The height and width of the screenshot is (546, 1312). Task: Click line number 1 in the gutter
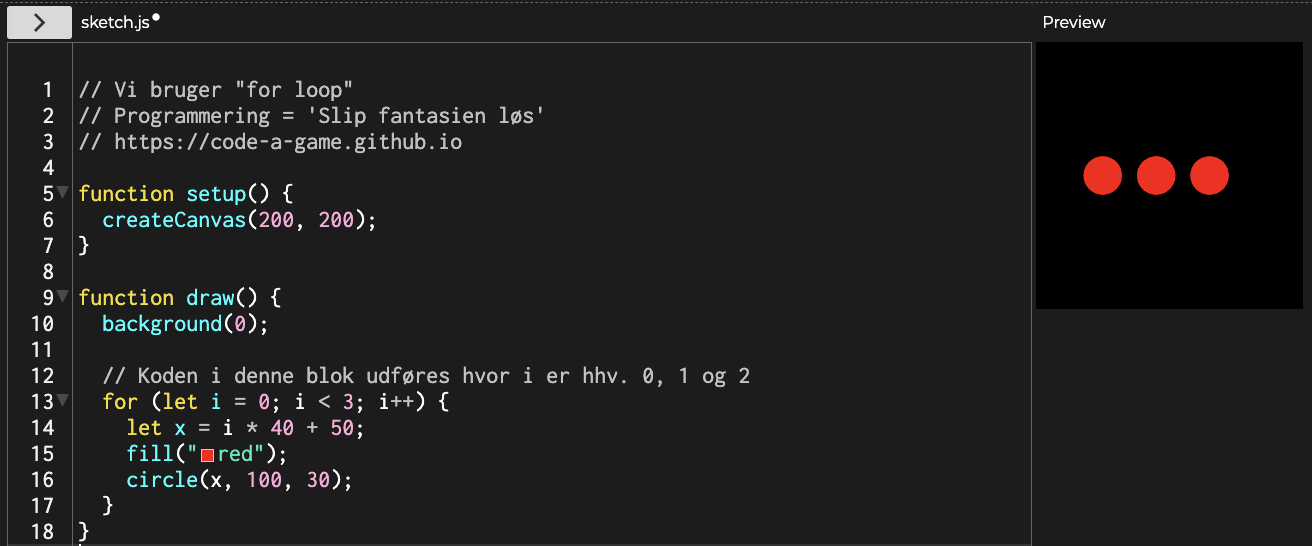pos(47,90)
